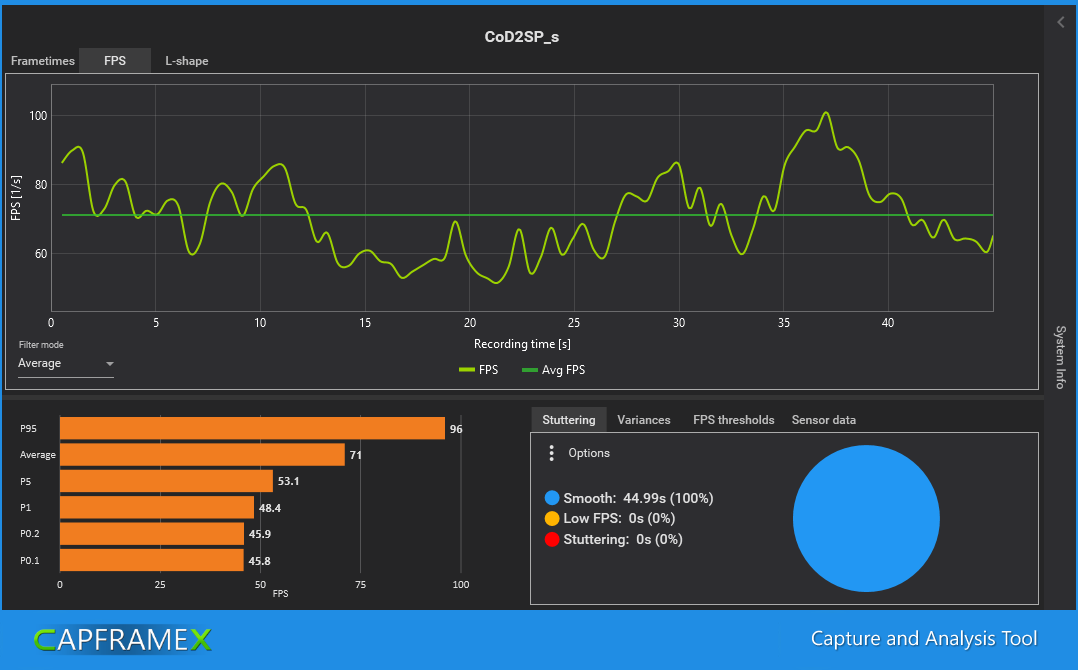Click the CapFrameX logo
The height and width of the screenshot is (670, 1078).
(122, 640)
